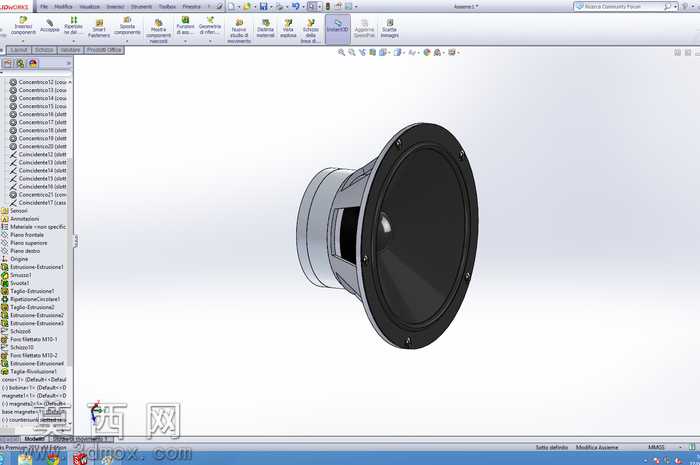Image resolution: width=700 pixels, height=465 pixels.
Task: Switch to the Valutare tab
Action: coord(71,50)
